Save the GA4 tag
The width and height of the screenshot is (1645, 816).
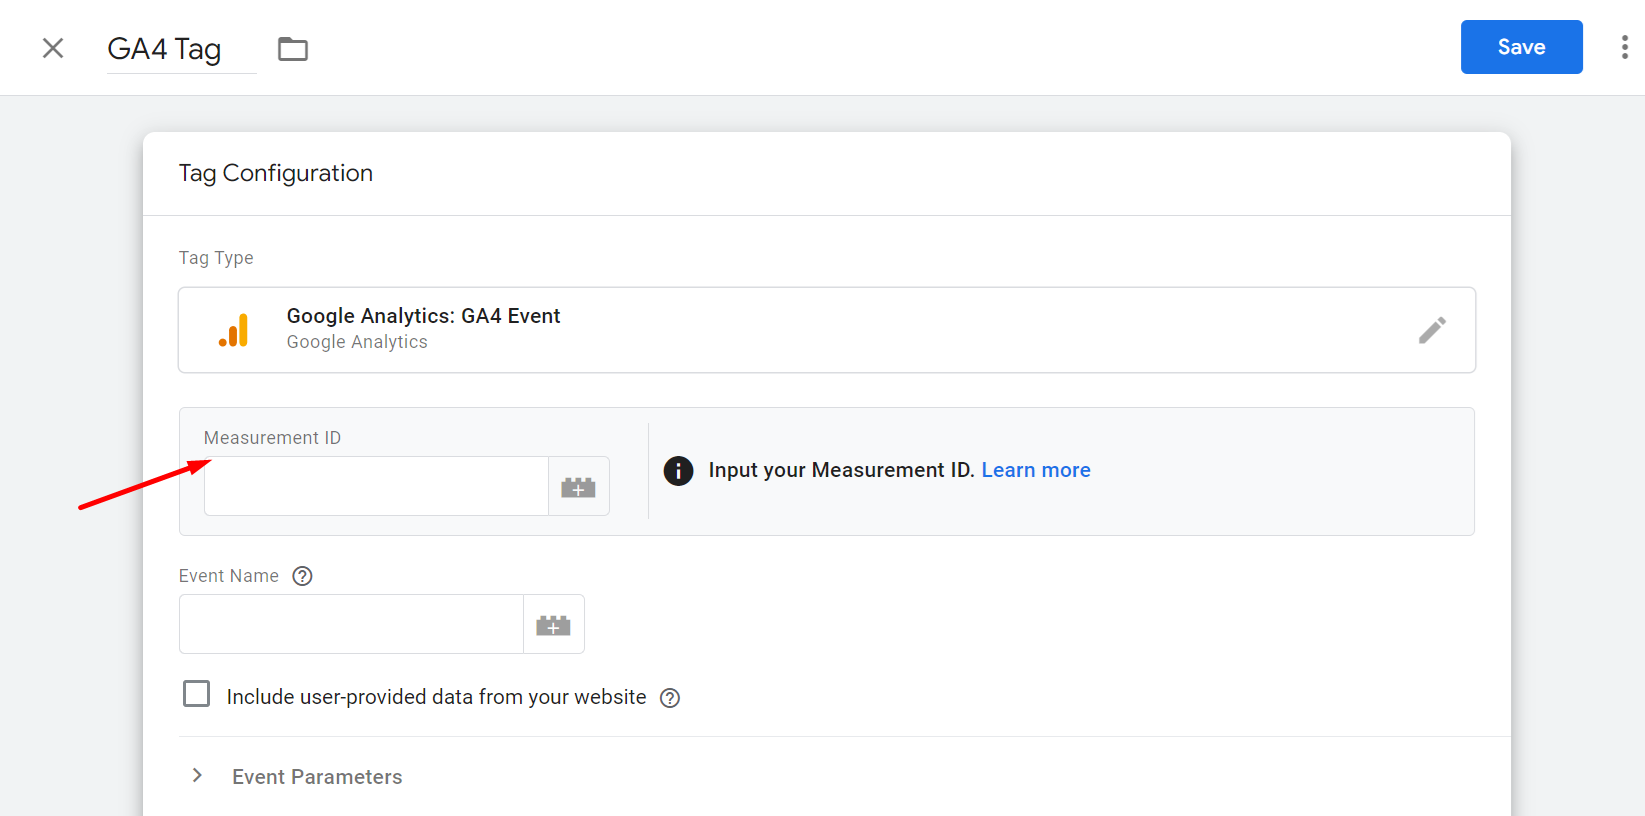1521,47
